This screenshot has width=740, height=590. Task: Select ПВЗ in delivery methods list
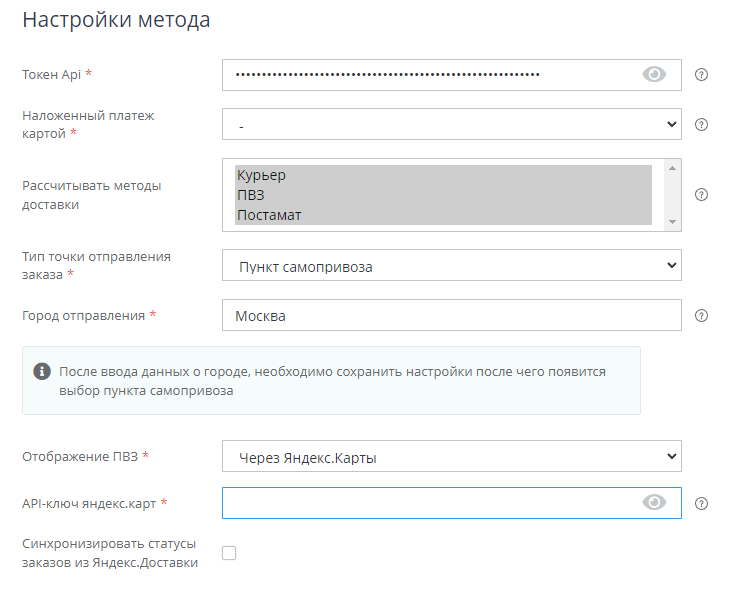click(251, 195)
